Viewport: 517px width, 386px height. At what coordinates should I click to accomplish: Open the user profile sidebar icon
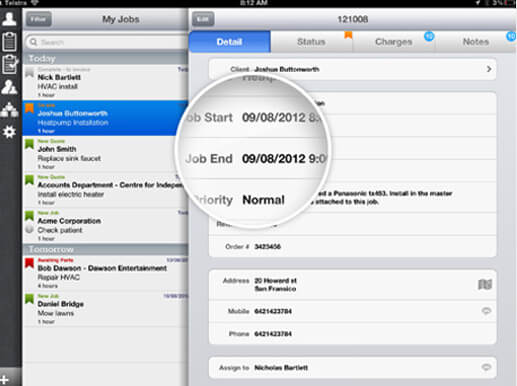pos(9,19)
